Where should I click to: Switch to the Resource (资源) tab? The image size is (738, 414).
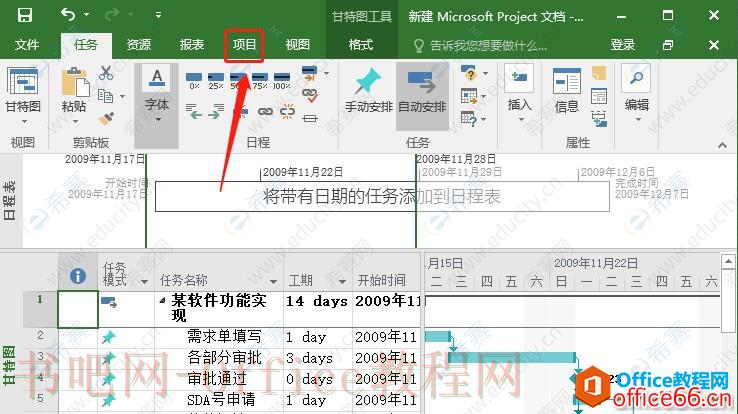(139, 45)
